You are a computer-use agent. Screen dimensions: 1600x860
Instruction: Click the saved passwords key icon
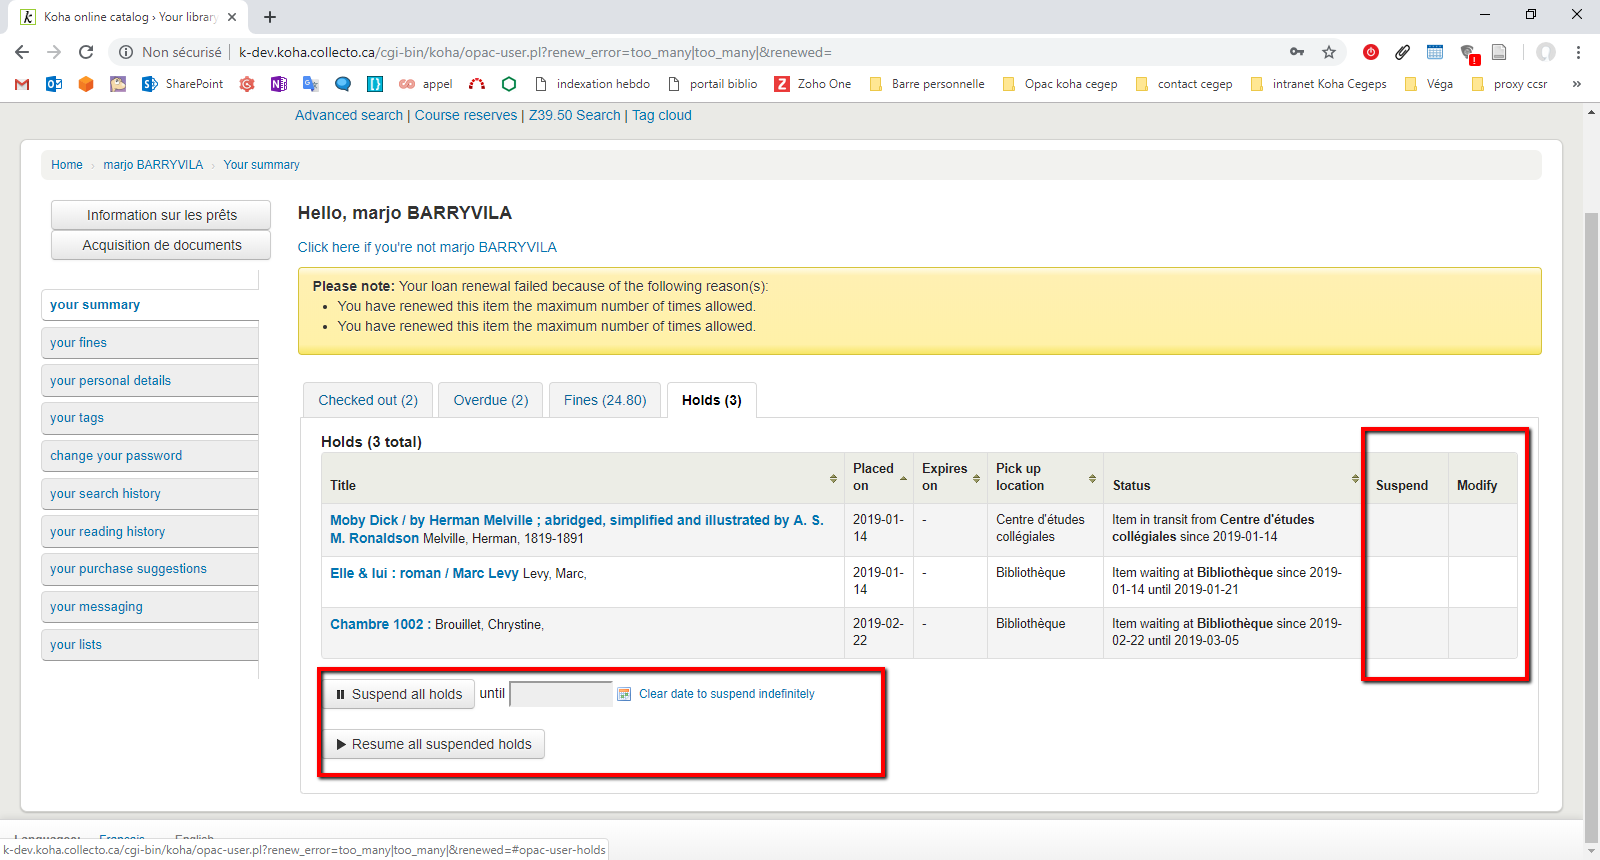(x=1297, y=52)
